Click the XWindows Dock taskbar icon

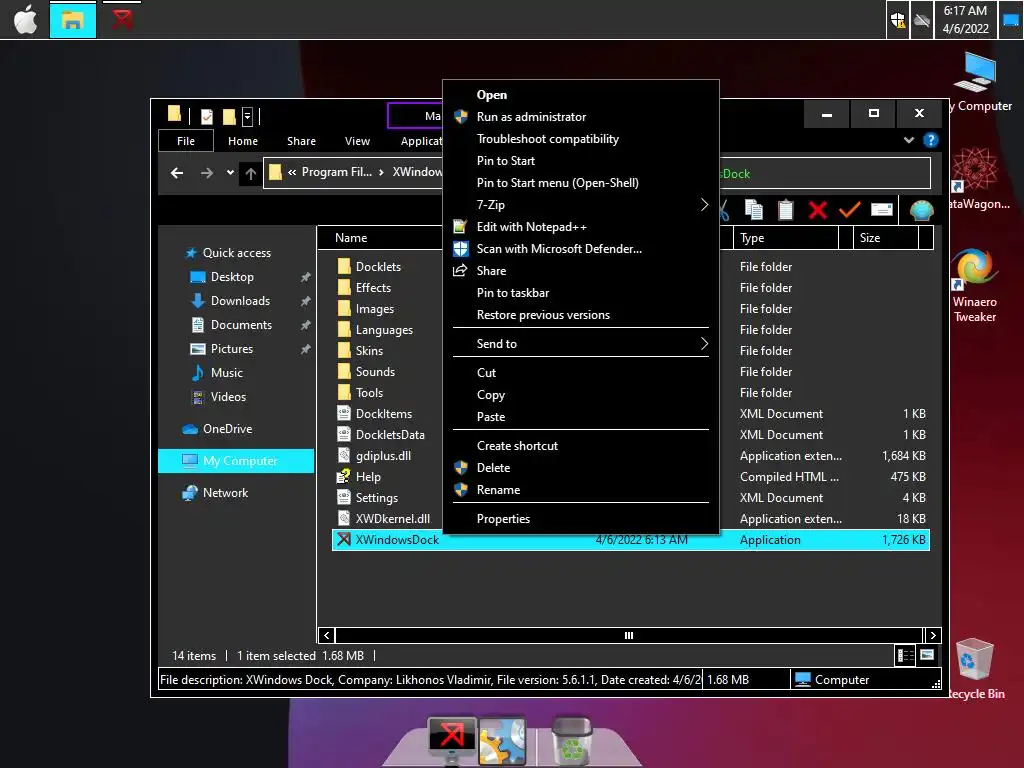click(122, 20)
